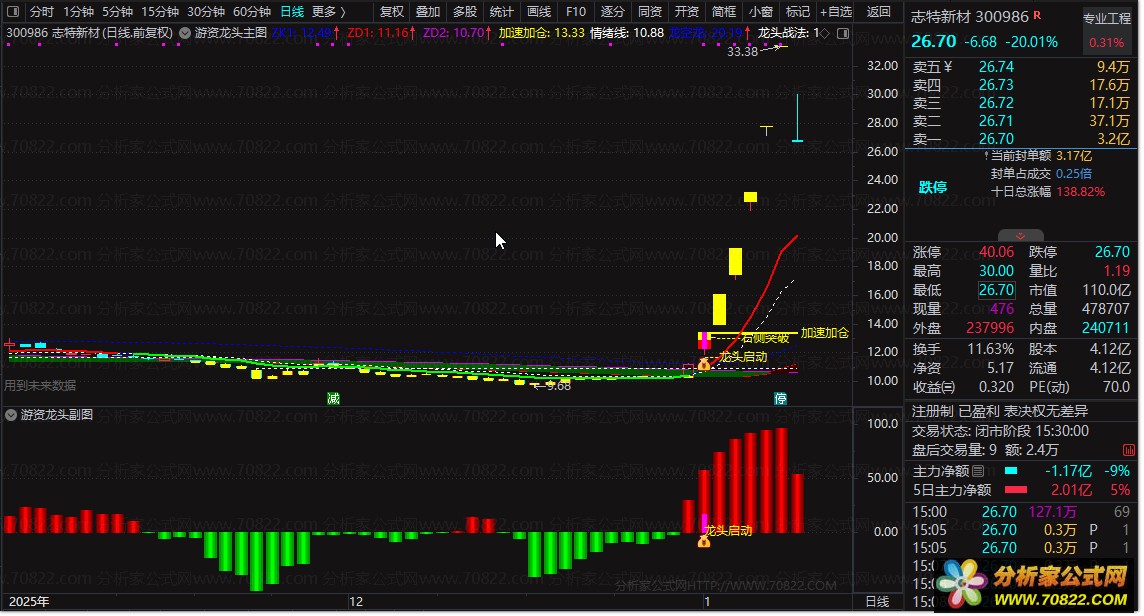The width and height of the screenshot is (1144, 616).
Task: Toggle the 小窗 mini window mode
Action: coord(760,12)
